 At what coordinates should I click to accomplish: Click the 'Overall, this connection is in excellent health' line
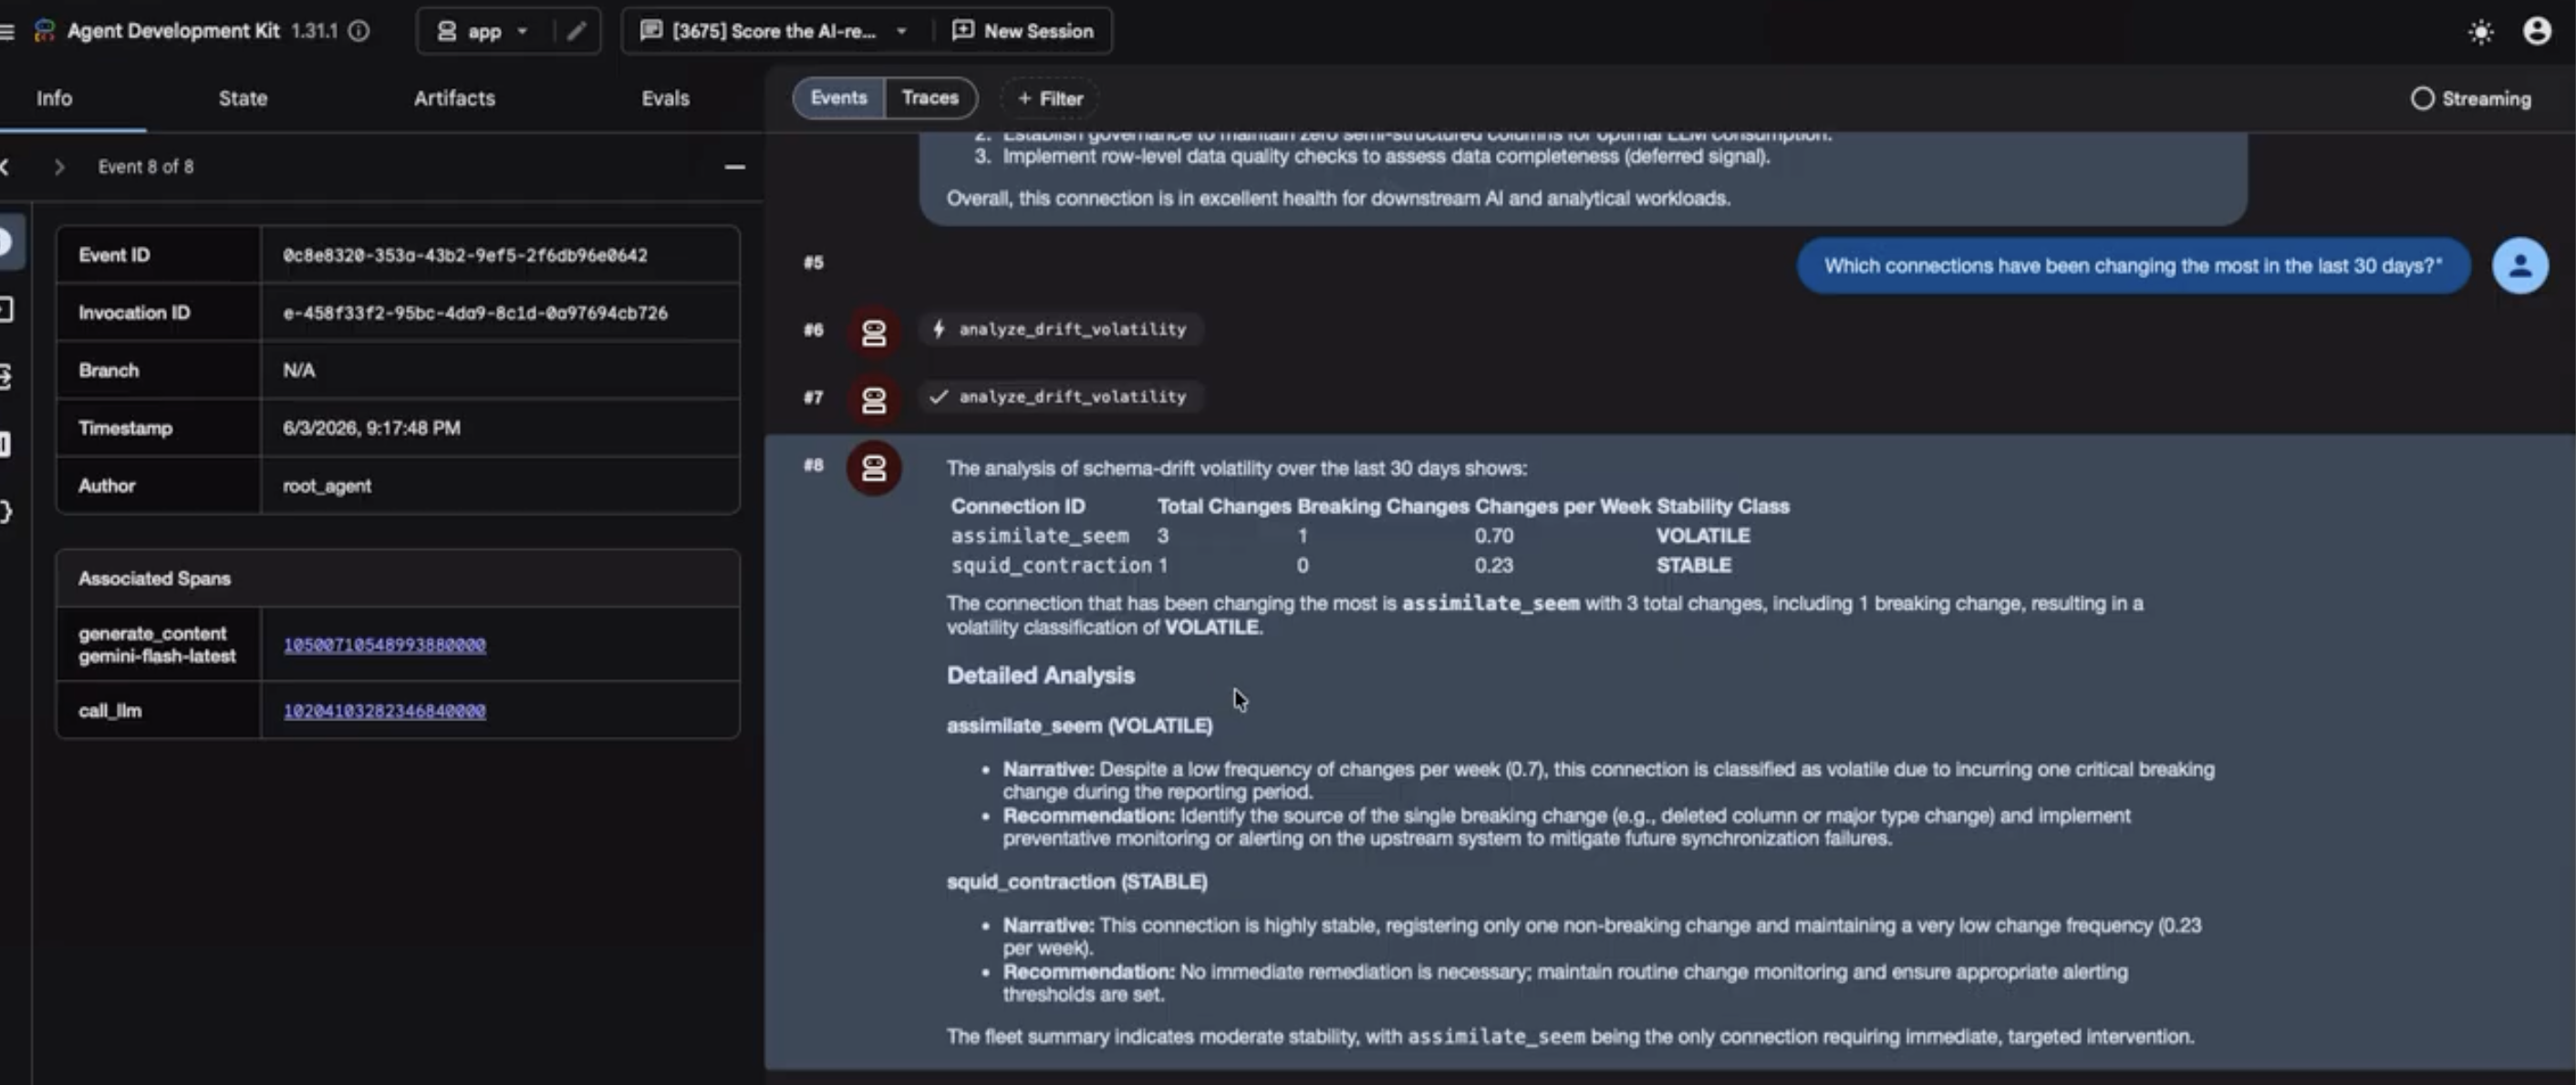pyautogui.click(x=1338, y=199)
